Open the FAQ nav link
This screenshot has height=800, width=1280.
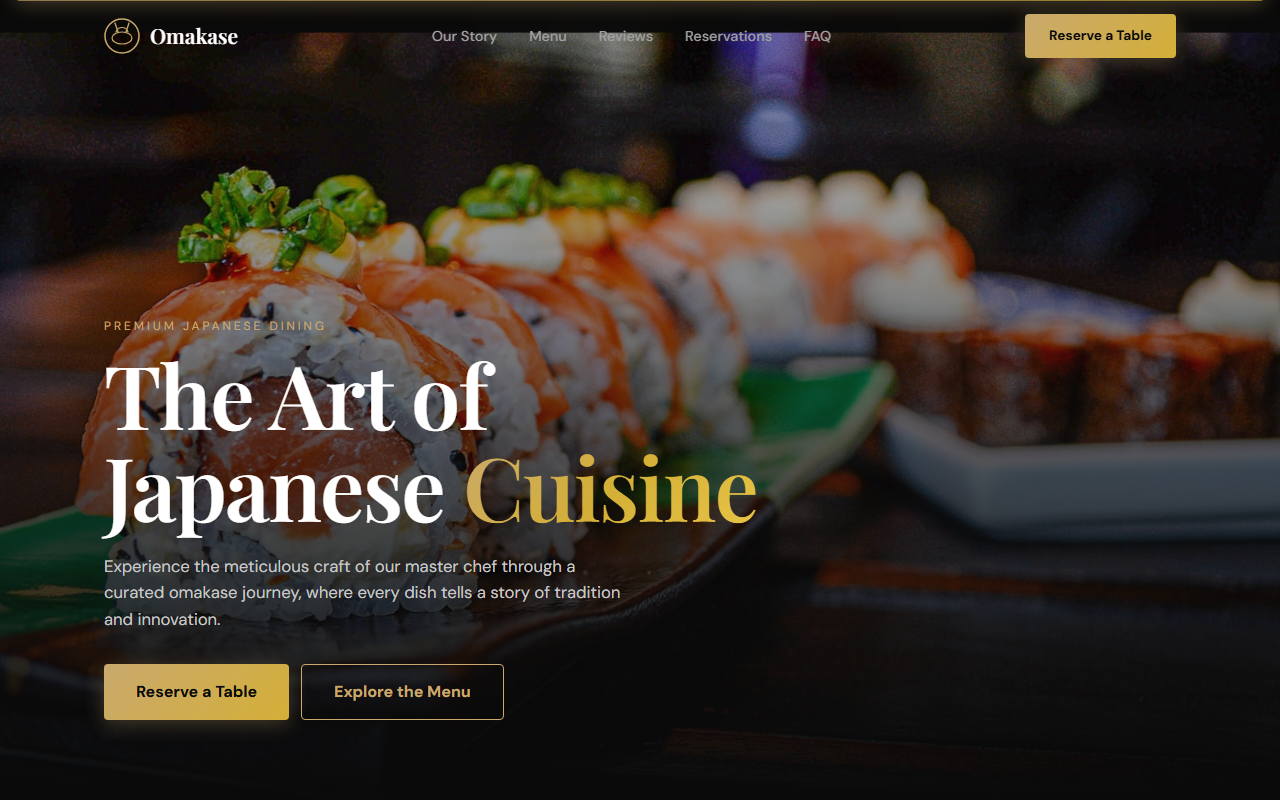817,36
